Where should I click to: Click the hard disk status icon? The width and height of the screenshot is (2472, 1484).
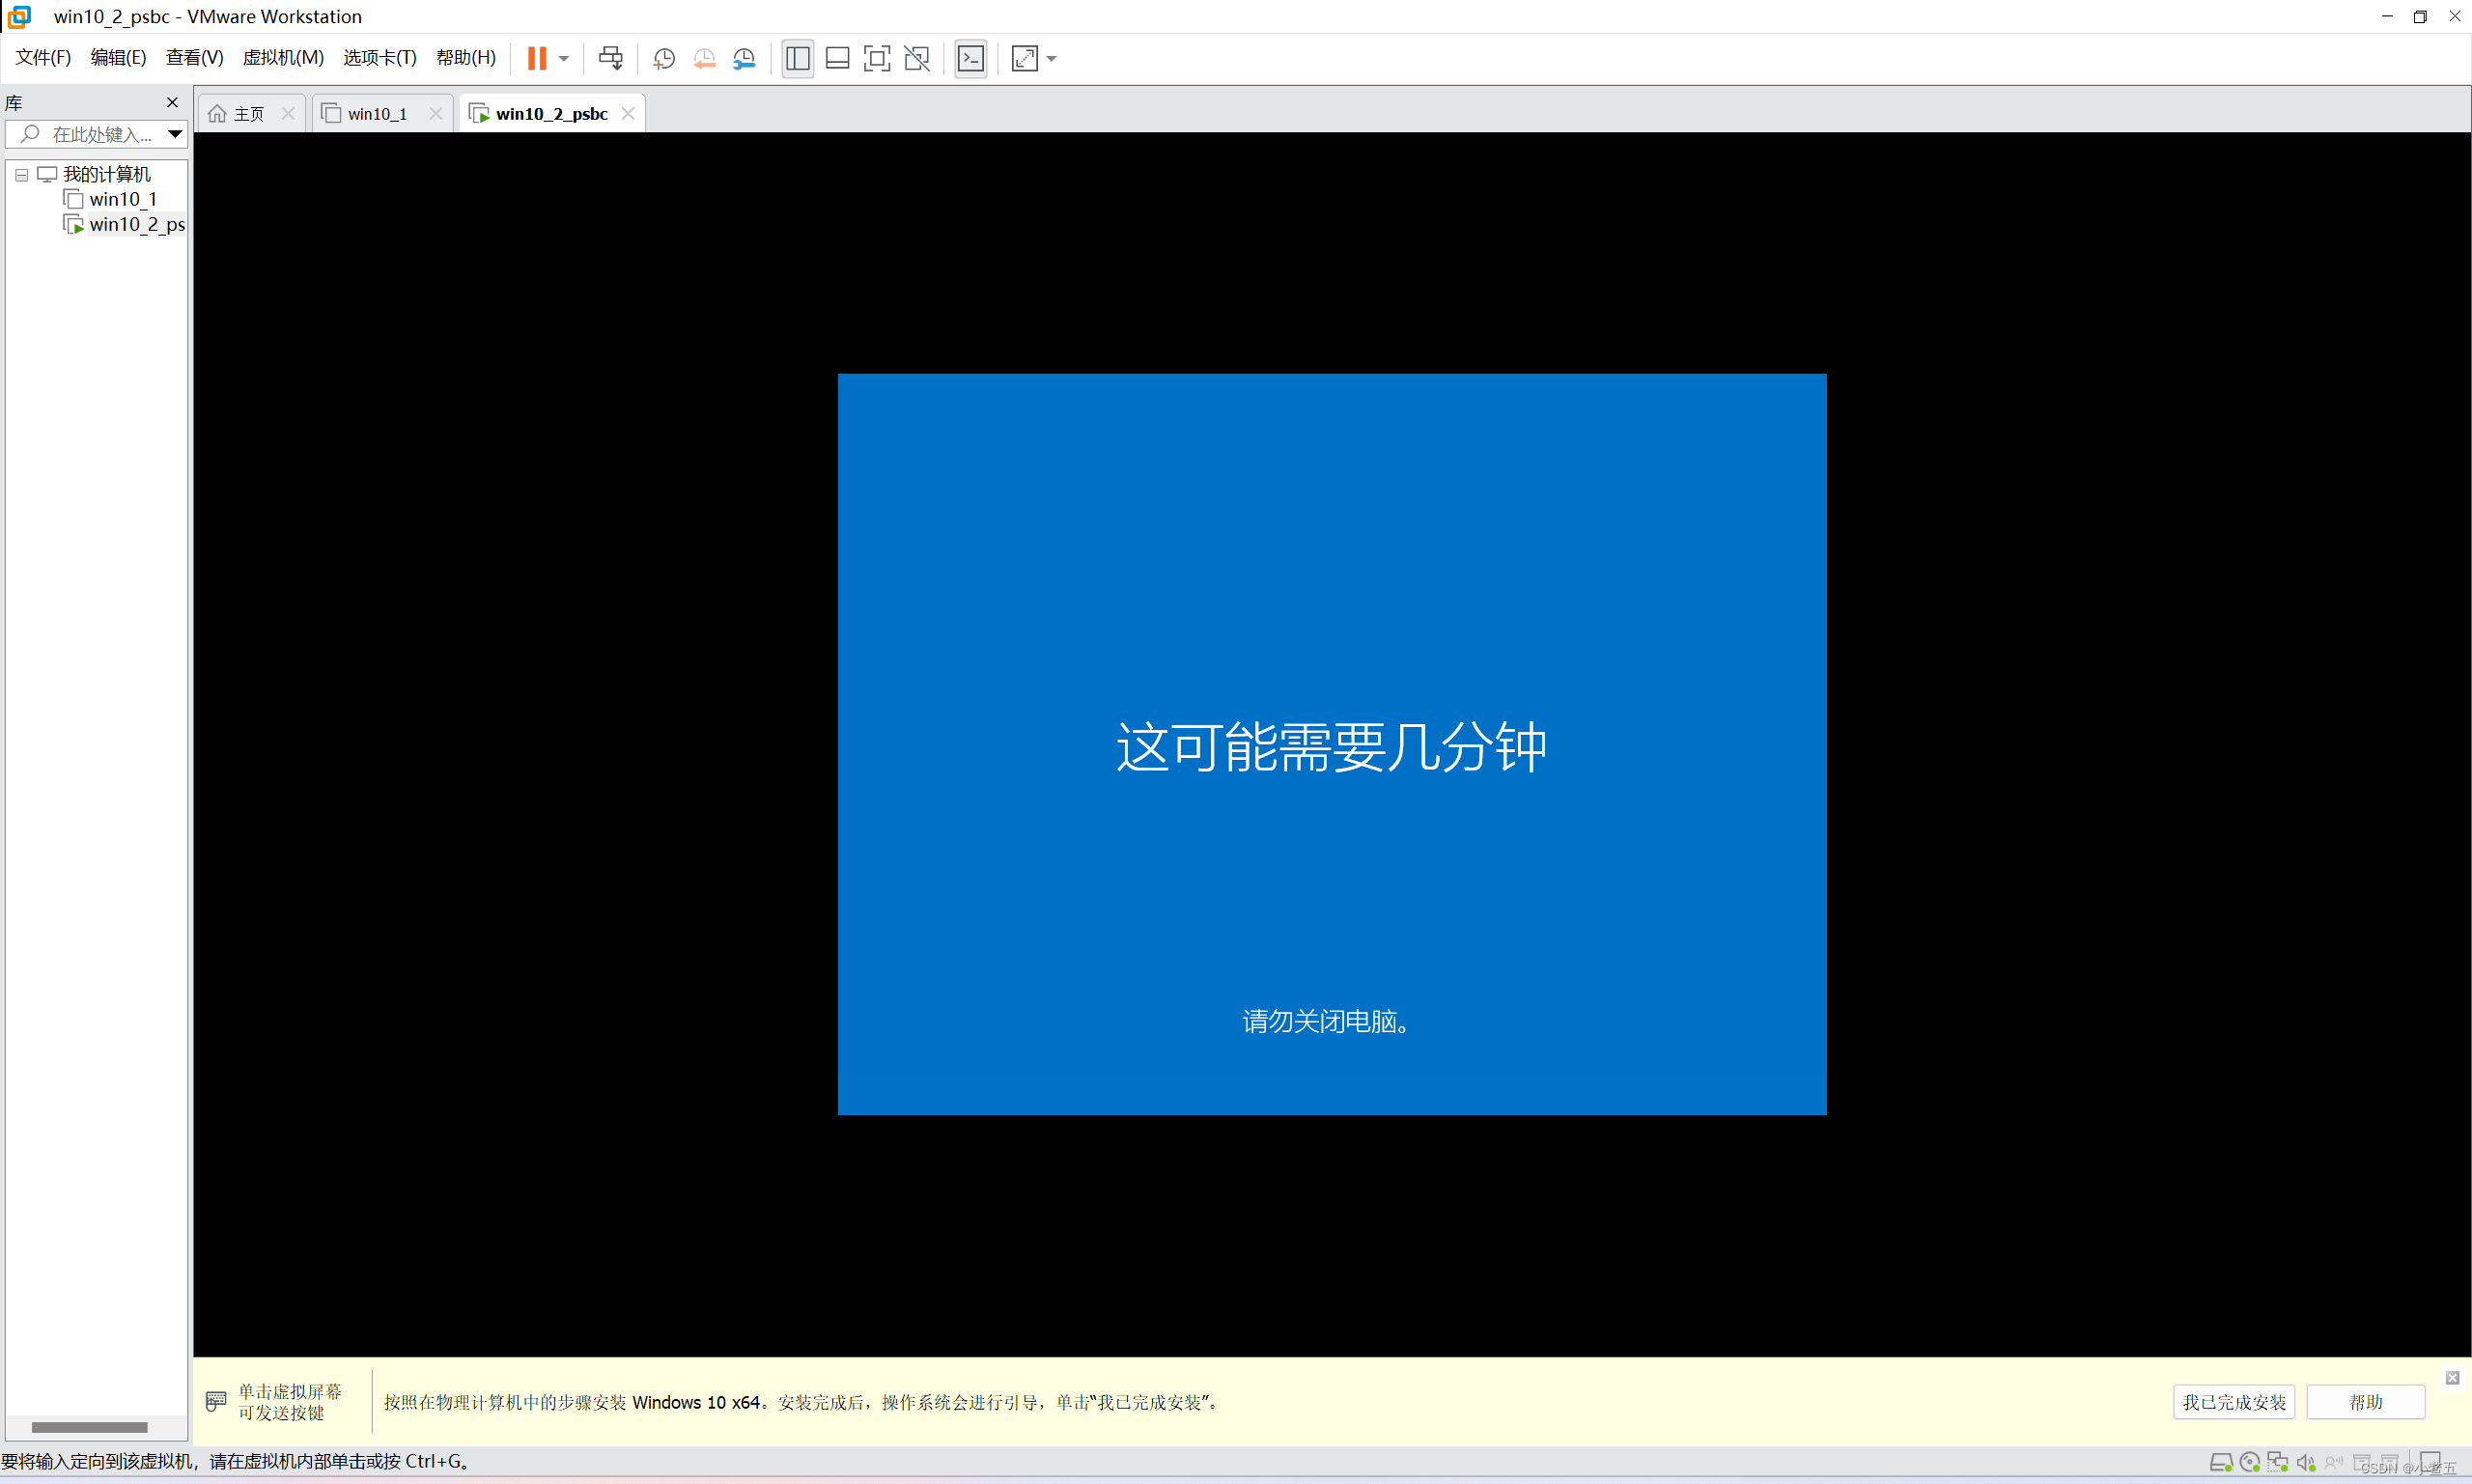(2222, 1462)
